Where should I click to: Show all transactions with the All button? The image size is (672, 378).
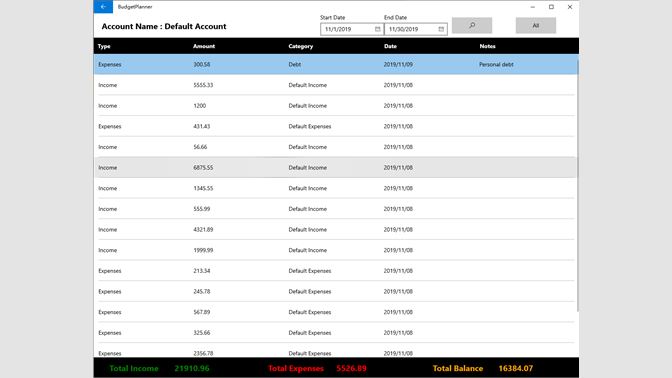(536, 25)
